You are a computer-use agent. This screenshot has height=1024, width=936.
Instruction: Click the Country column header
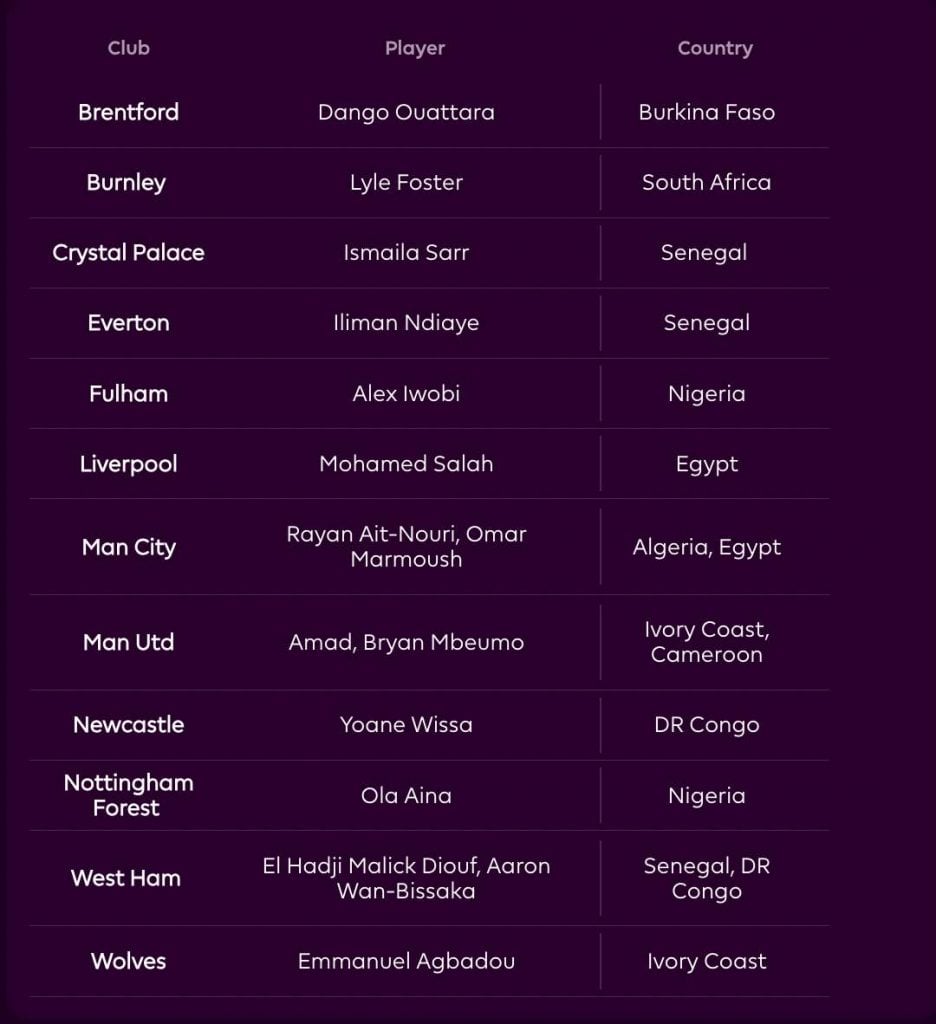714,48
